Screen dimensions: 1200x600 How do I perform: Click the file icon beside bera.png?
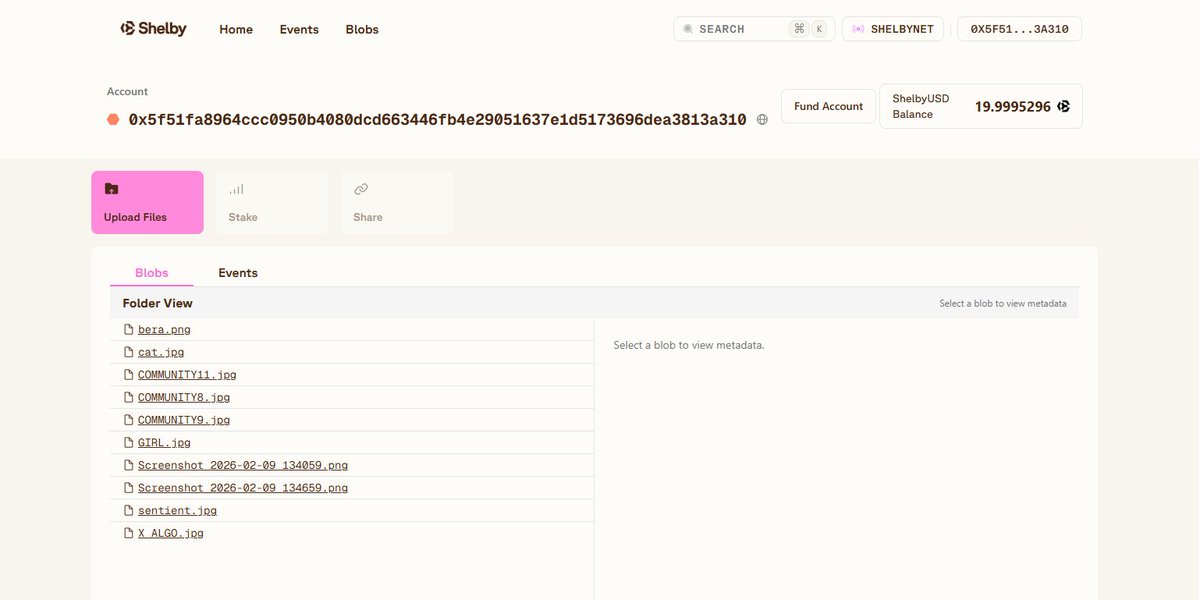click(128, 329)
